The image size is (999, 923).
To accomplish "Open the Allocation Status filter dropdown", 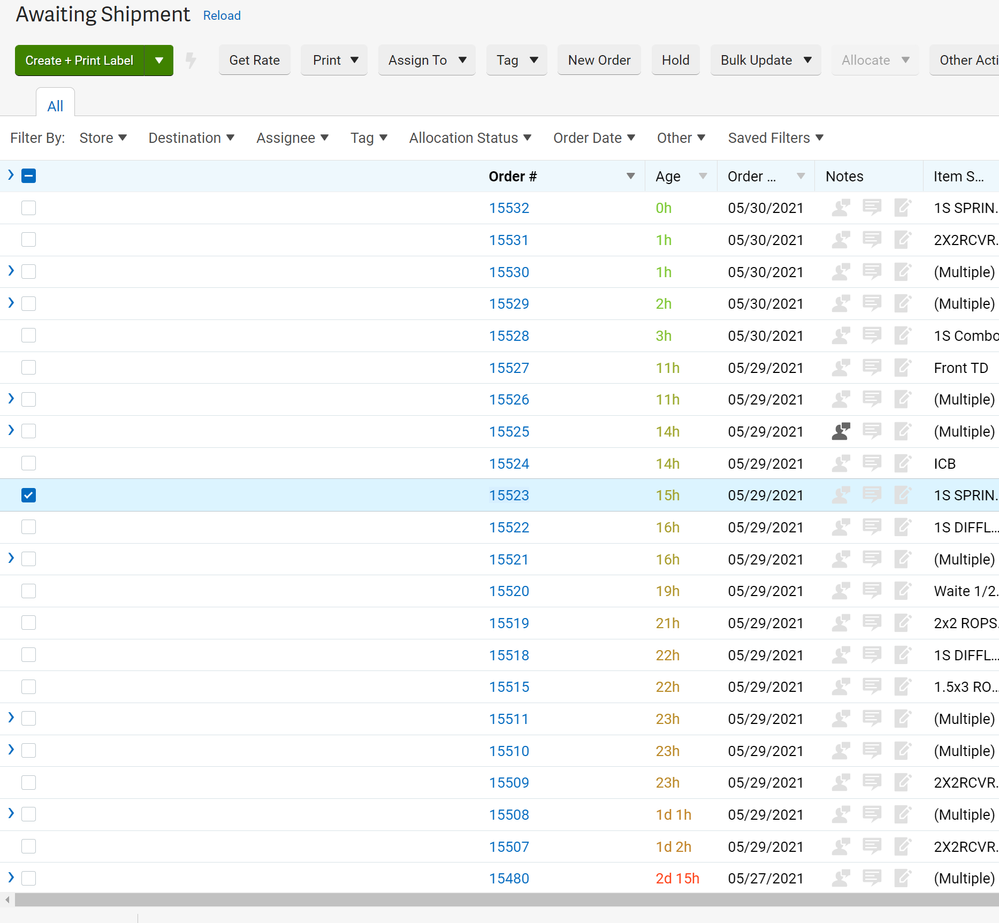I will 470,138.
